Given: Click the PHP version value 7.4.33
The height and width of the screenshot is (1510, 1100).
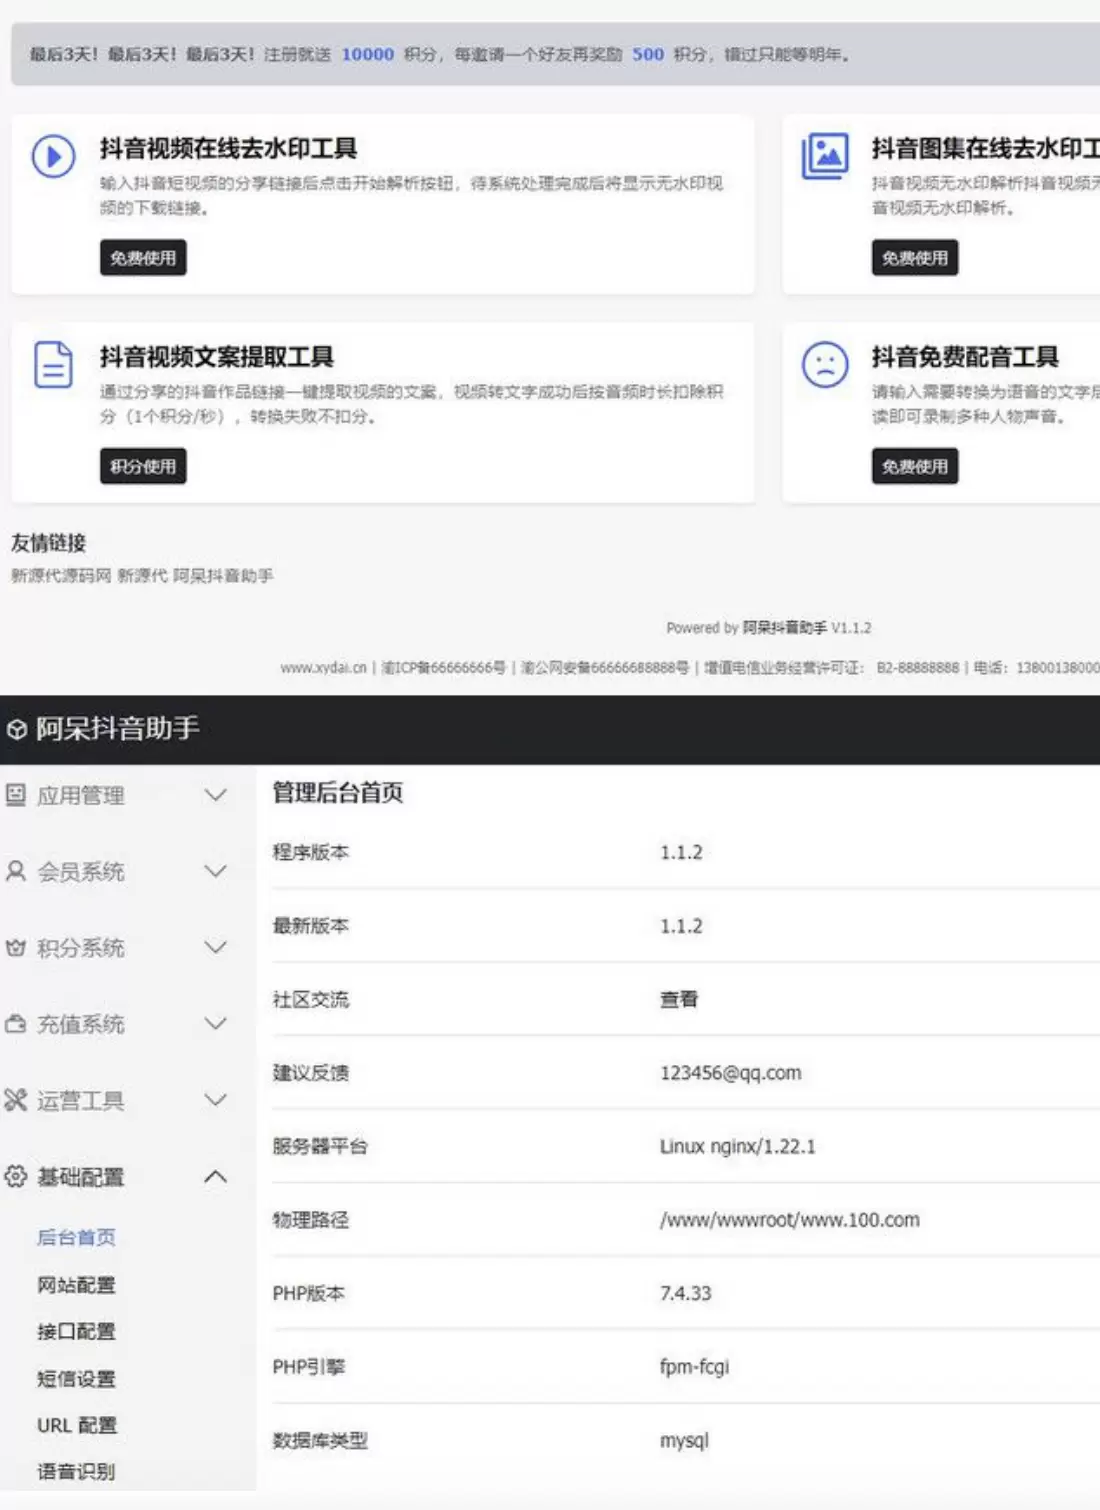Looking at the screenshot, I should (x=686, y=1293).
